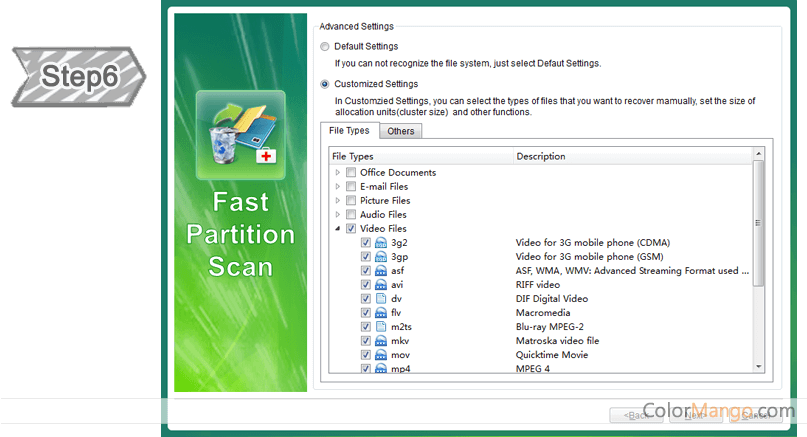Click the mkv file type icon
Image resolution: width=807 pixels, height=437 pixels.
coord(380,341)
